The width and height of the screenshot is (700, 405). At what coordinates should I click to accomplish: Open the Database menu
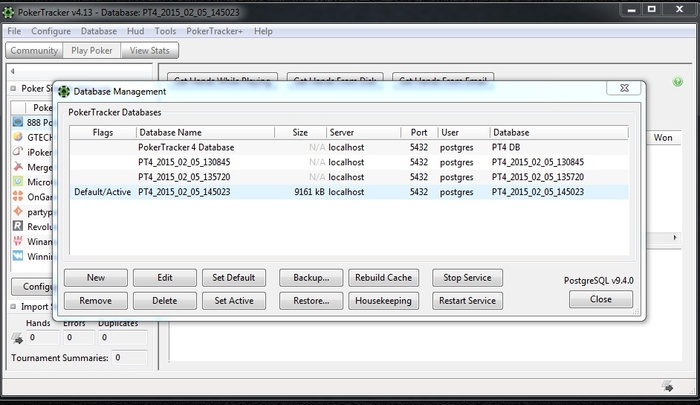pyautogui.click(x=98, y=31)
